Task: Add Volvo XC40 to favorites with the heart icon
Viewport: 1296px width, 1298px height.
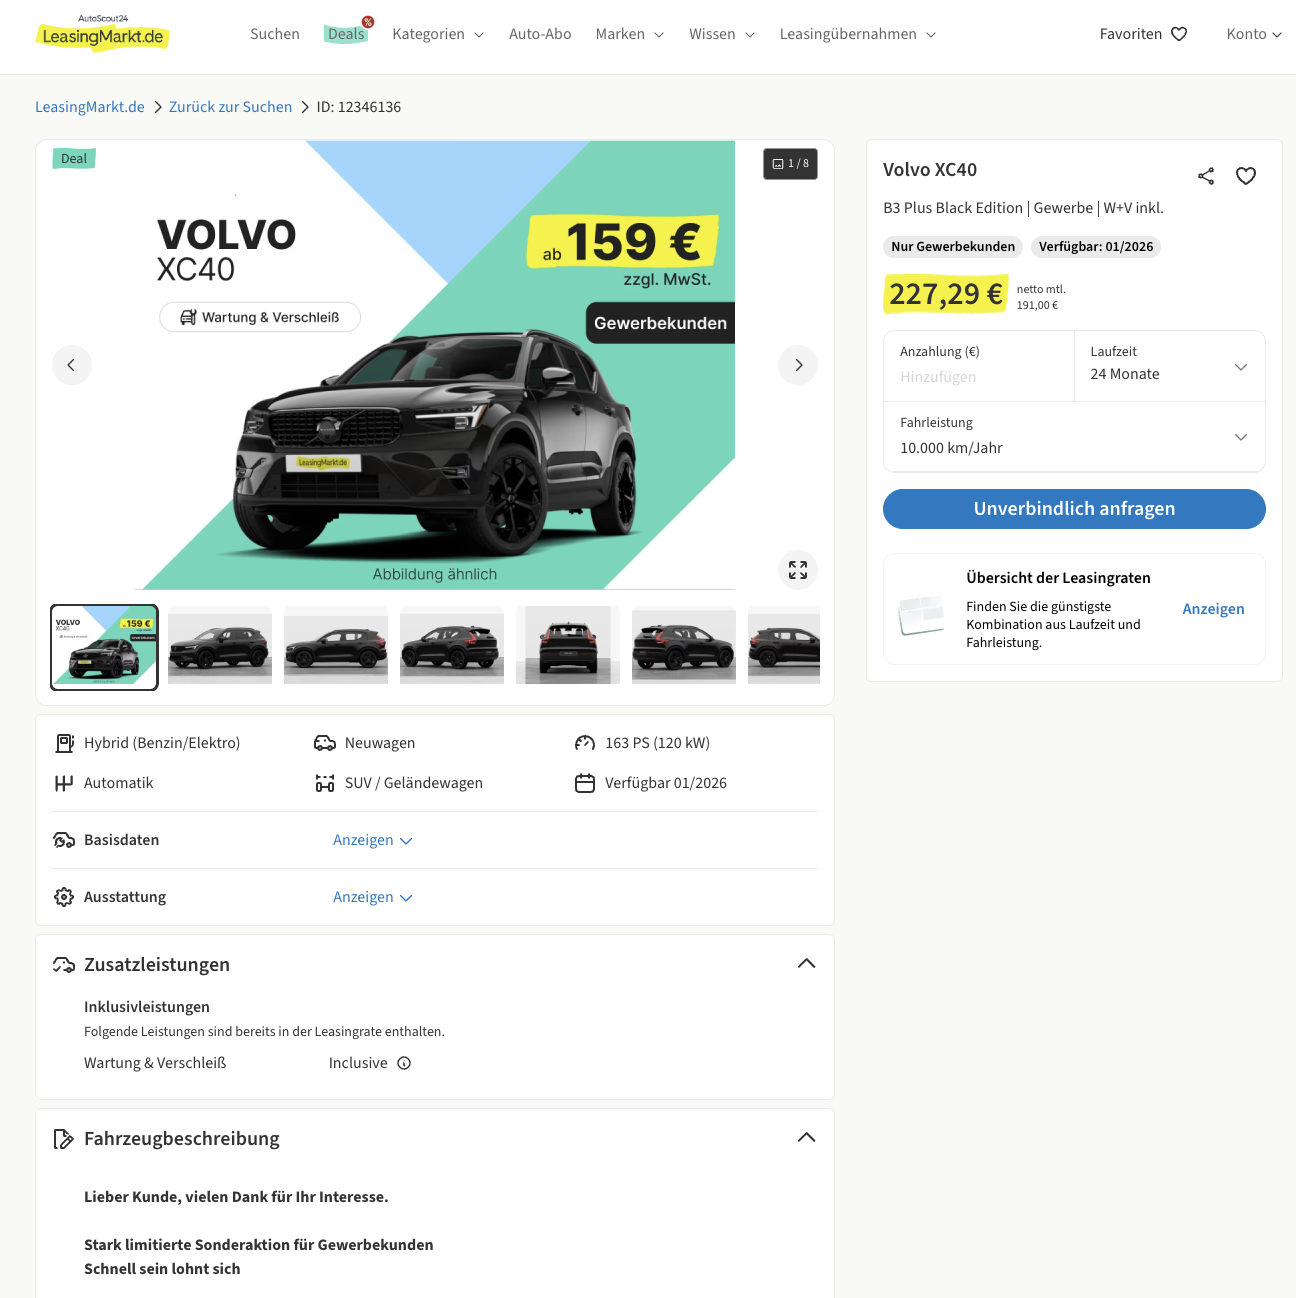Action: click(x=1246, y=176)
